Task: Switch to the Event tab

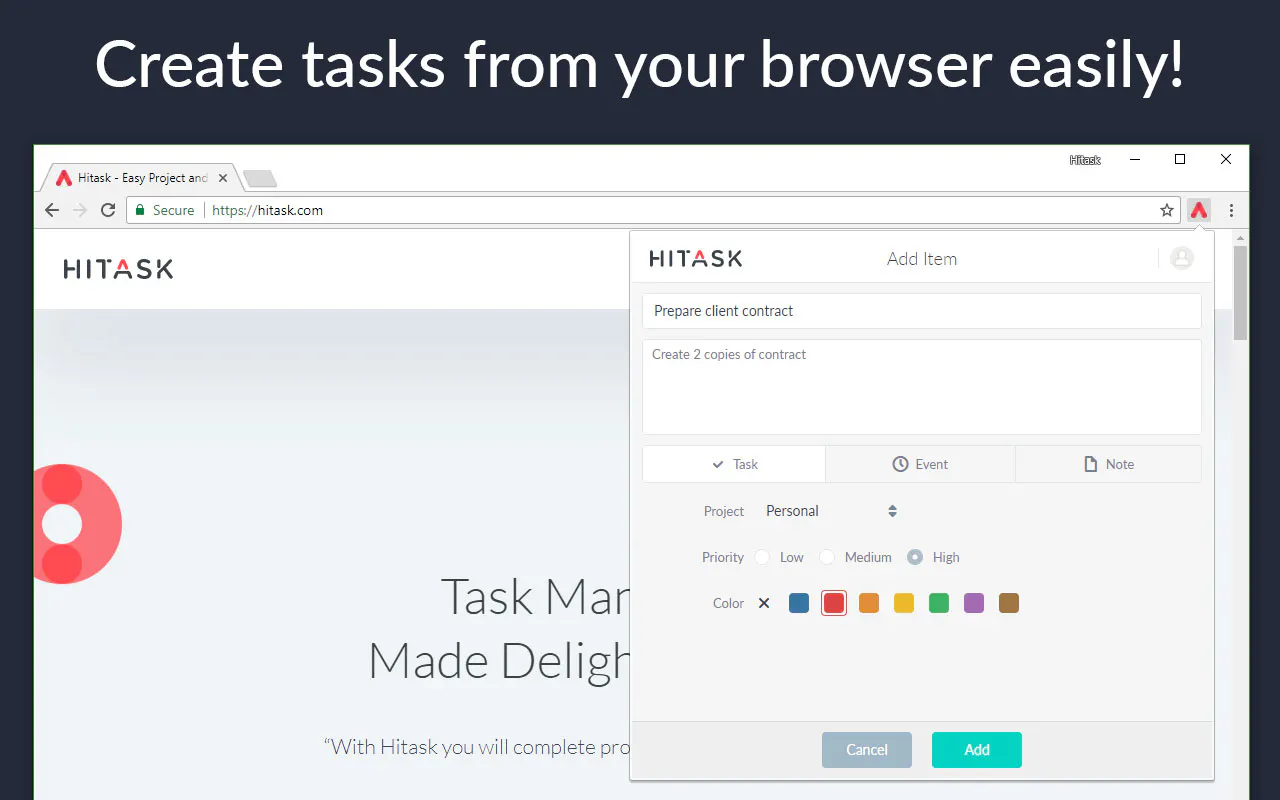Action: 920,464
